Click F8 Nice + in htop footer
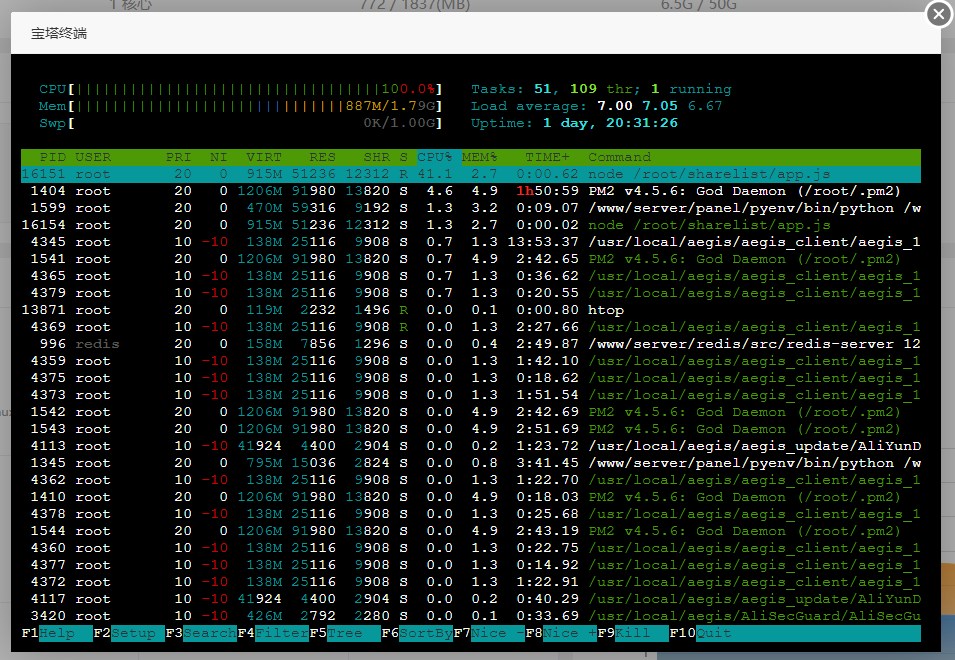This screenshot has height=660, width=955. (x=561, y=633)
